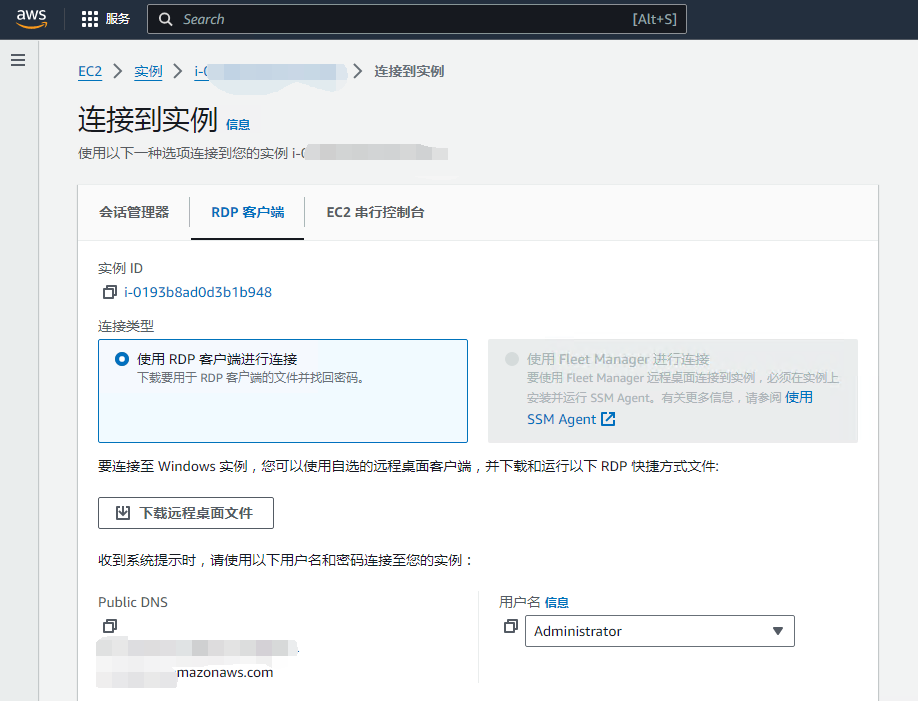
Task: Open the hamburger side navigation menu
Action: [18, 60]
